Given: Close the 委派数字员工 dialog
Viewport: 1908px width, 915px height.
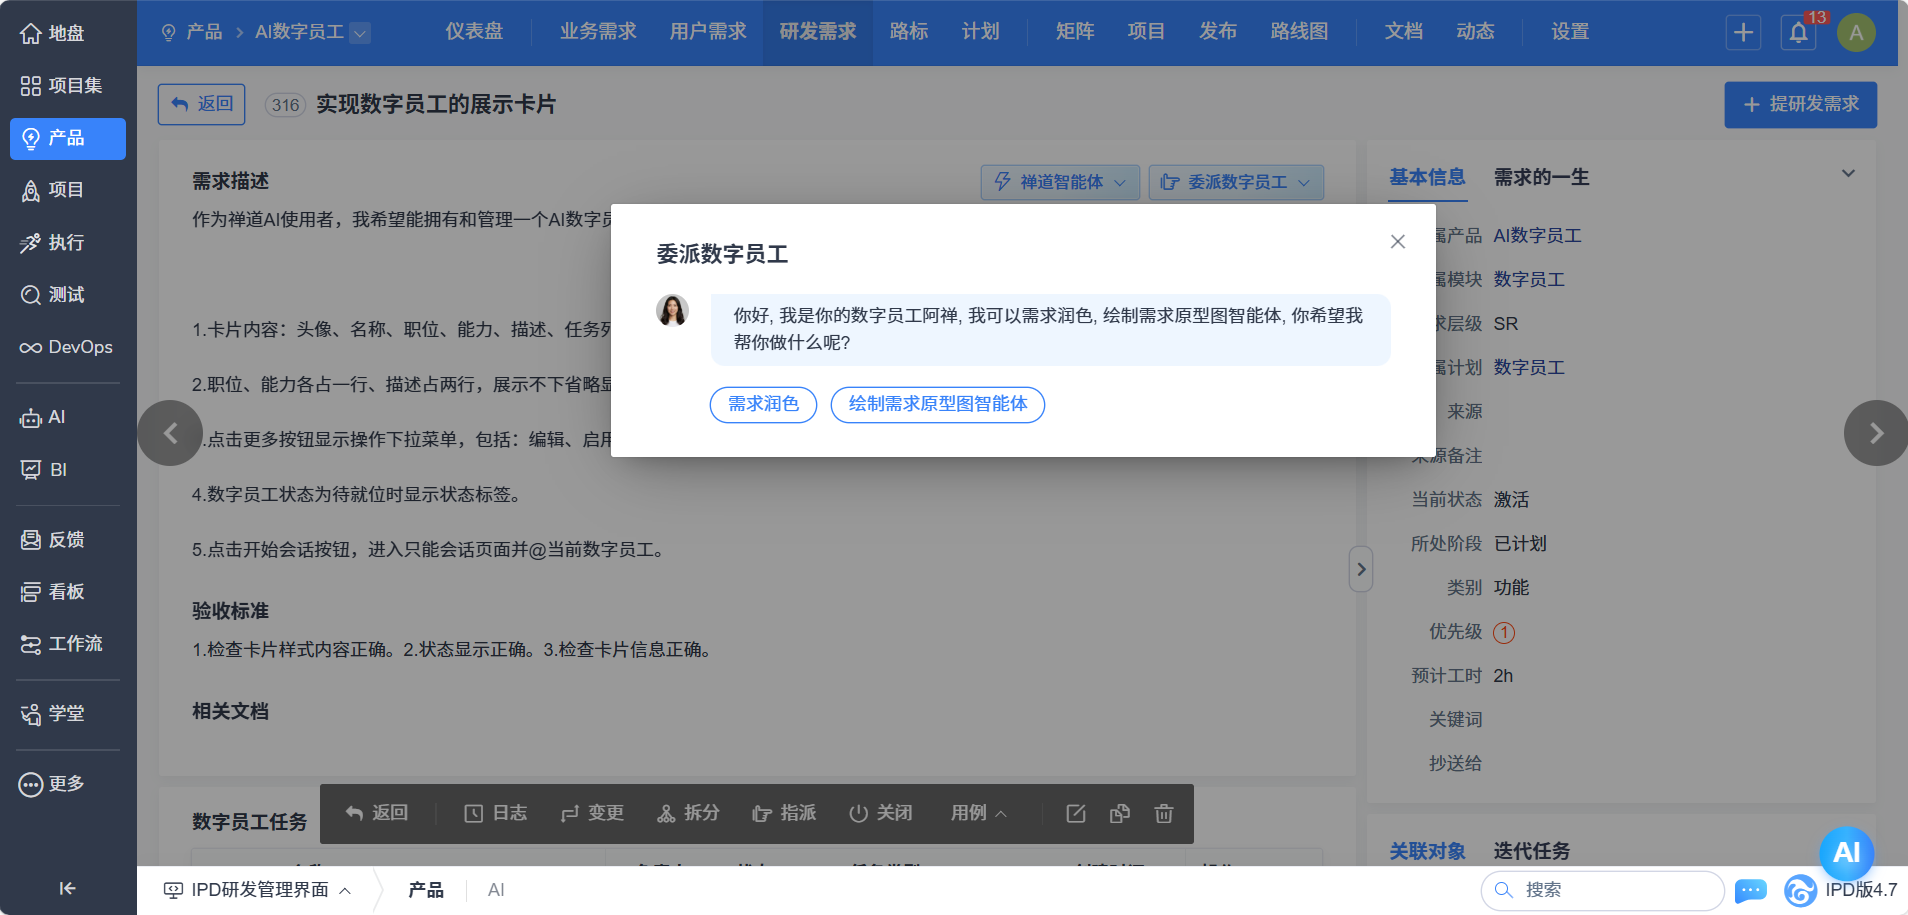Looking at the screenshot, I should (x=1397, y=242).
